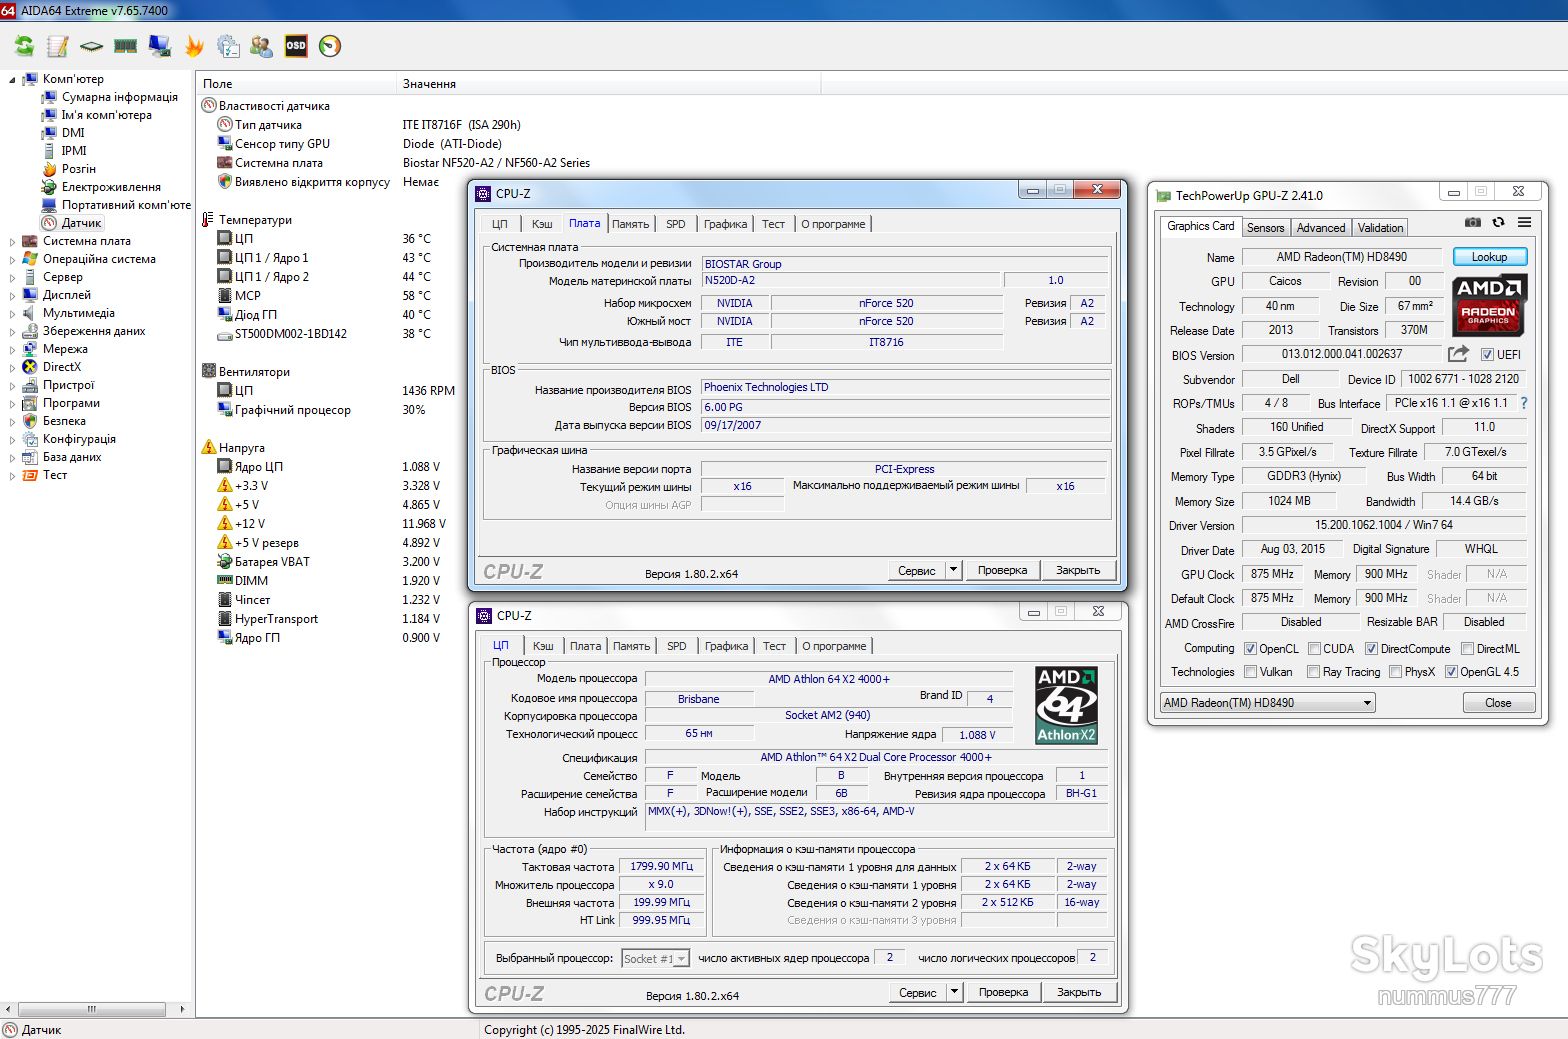
Task: Select the SPD tab in the upper CPU-Z window
Action: click(676, 224)
